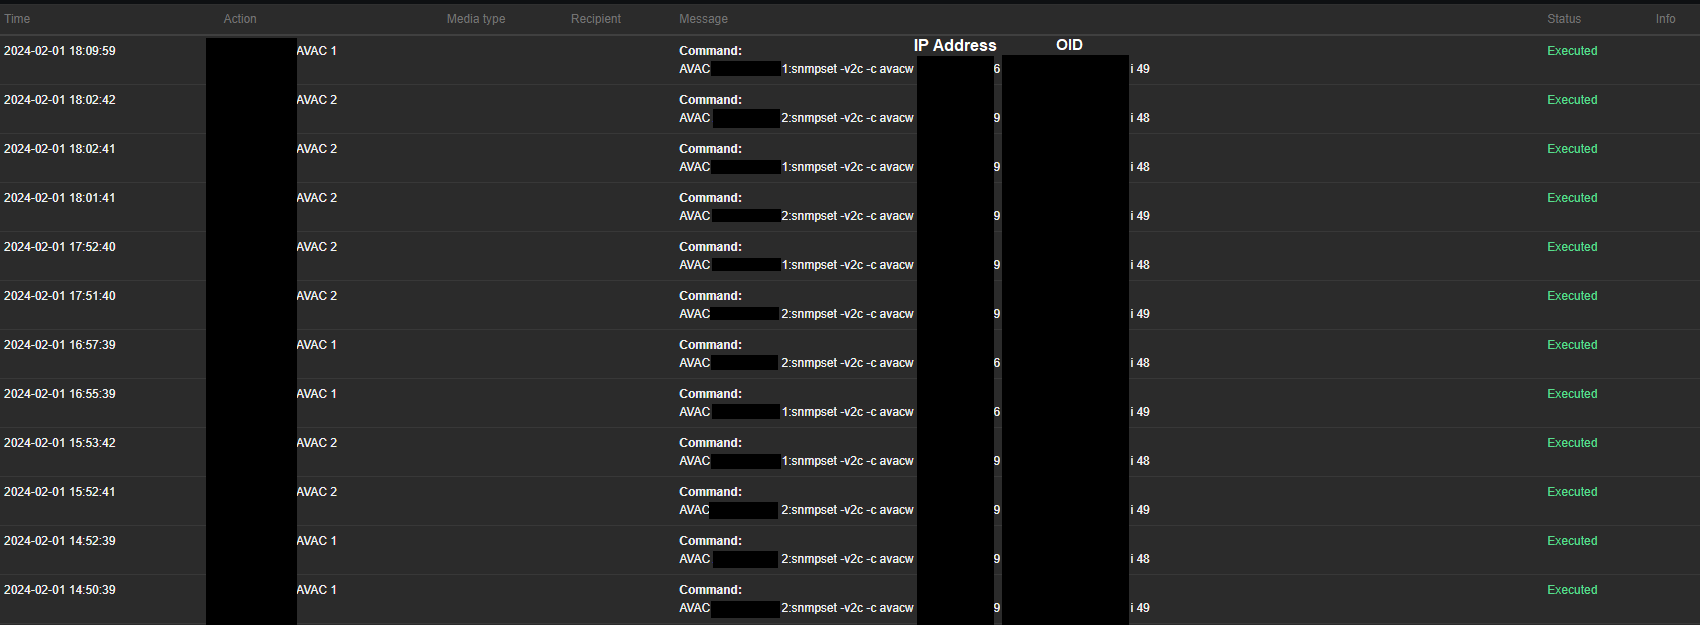Select the 2024-02-01 17:51:40 timestamp
The height and width of the screenshot is (625, 1700).
point(60,296)
